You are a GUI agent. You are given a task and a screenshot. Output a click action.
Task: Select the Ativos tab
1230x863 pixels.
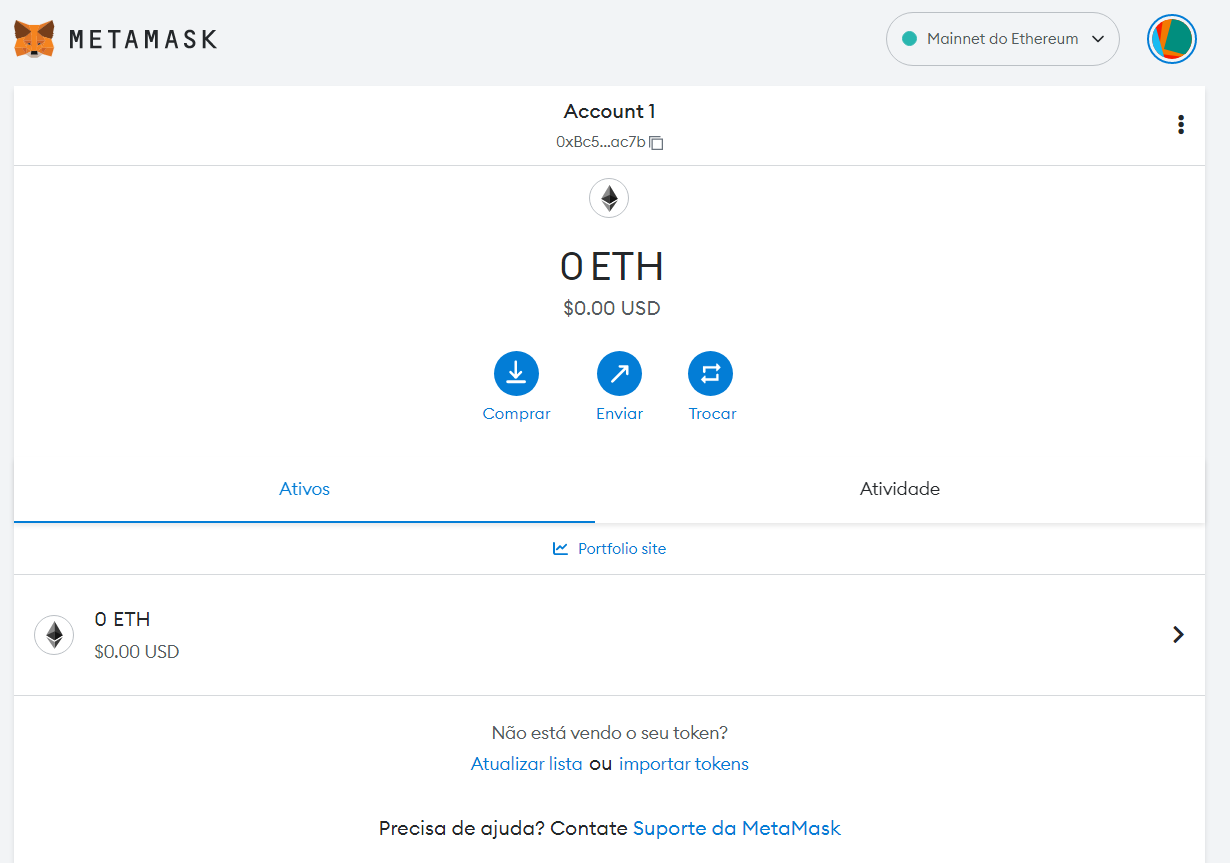click(x=304, y=489)
